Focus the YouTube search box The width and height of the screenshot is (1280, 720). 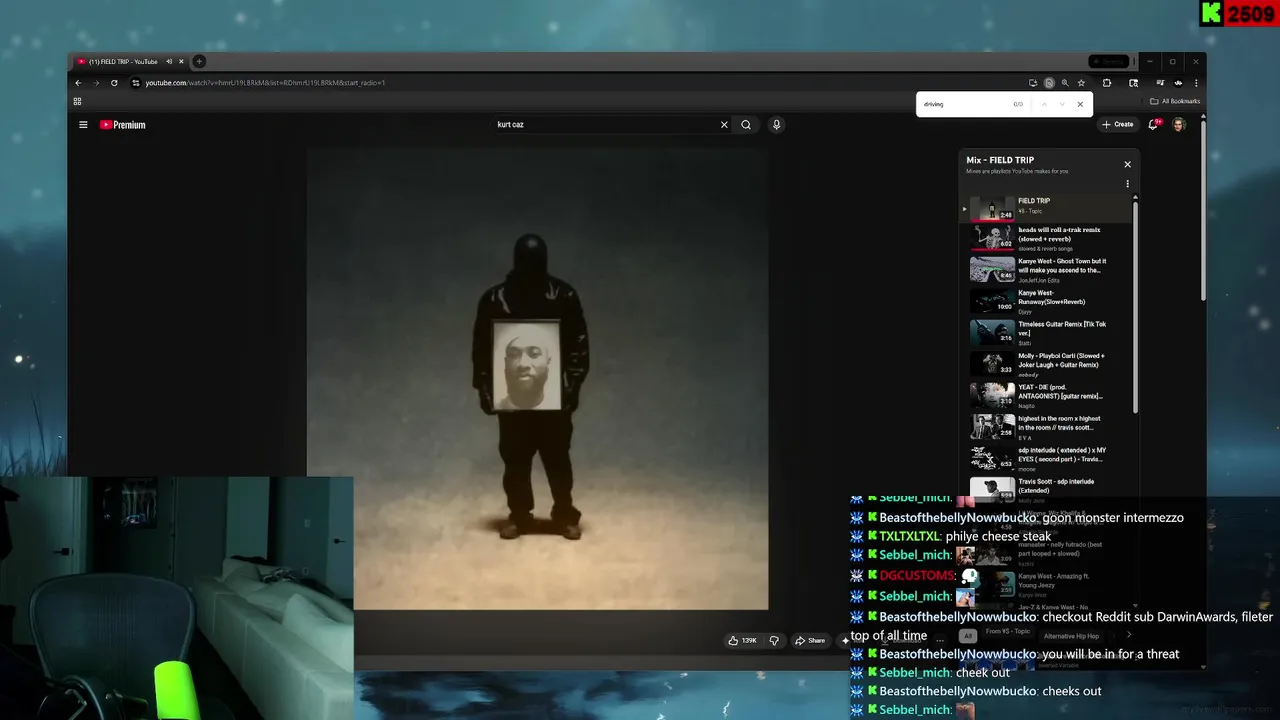pyautogui.click(x=606, y=125)
